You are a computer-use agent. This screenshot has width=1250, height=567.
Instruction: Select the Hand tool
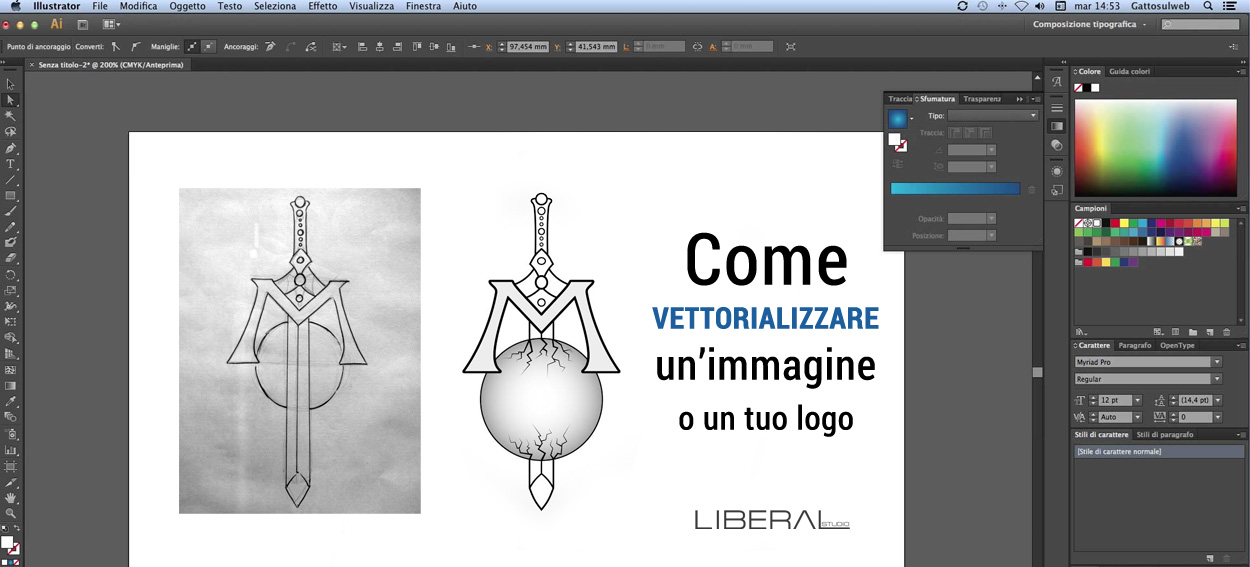[11, 497]
